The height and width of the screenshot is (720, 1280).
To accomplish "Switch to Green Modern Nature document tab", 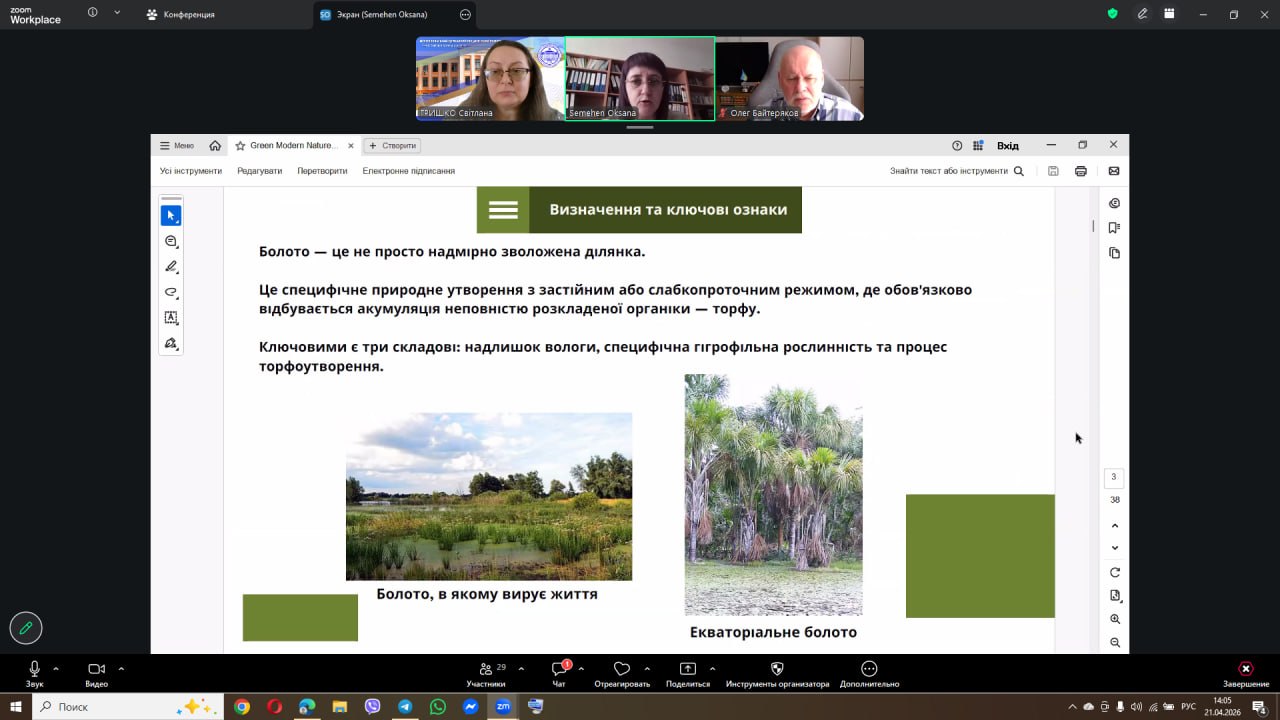I will 292,146.
